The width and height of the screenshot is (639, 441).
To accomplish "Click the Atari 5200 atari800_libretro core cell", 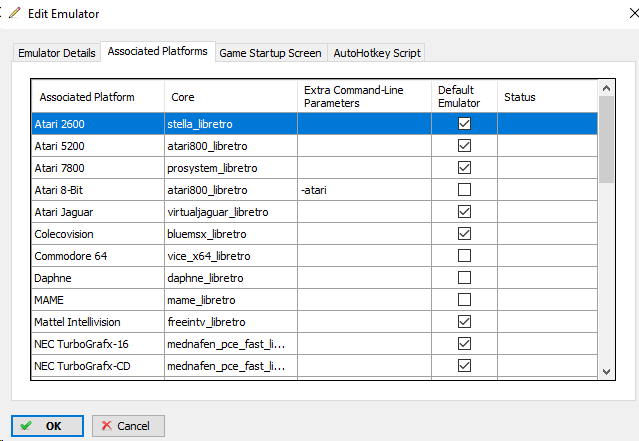I will [231, 146].
